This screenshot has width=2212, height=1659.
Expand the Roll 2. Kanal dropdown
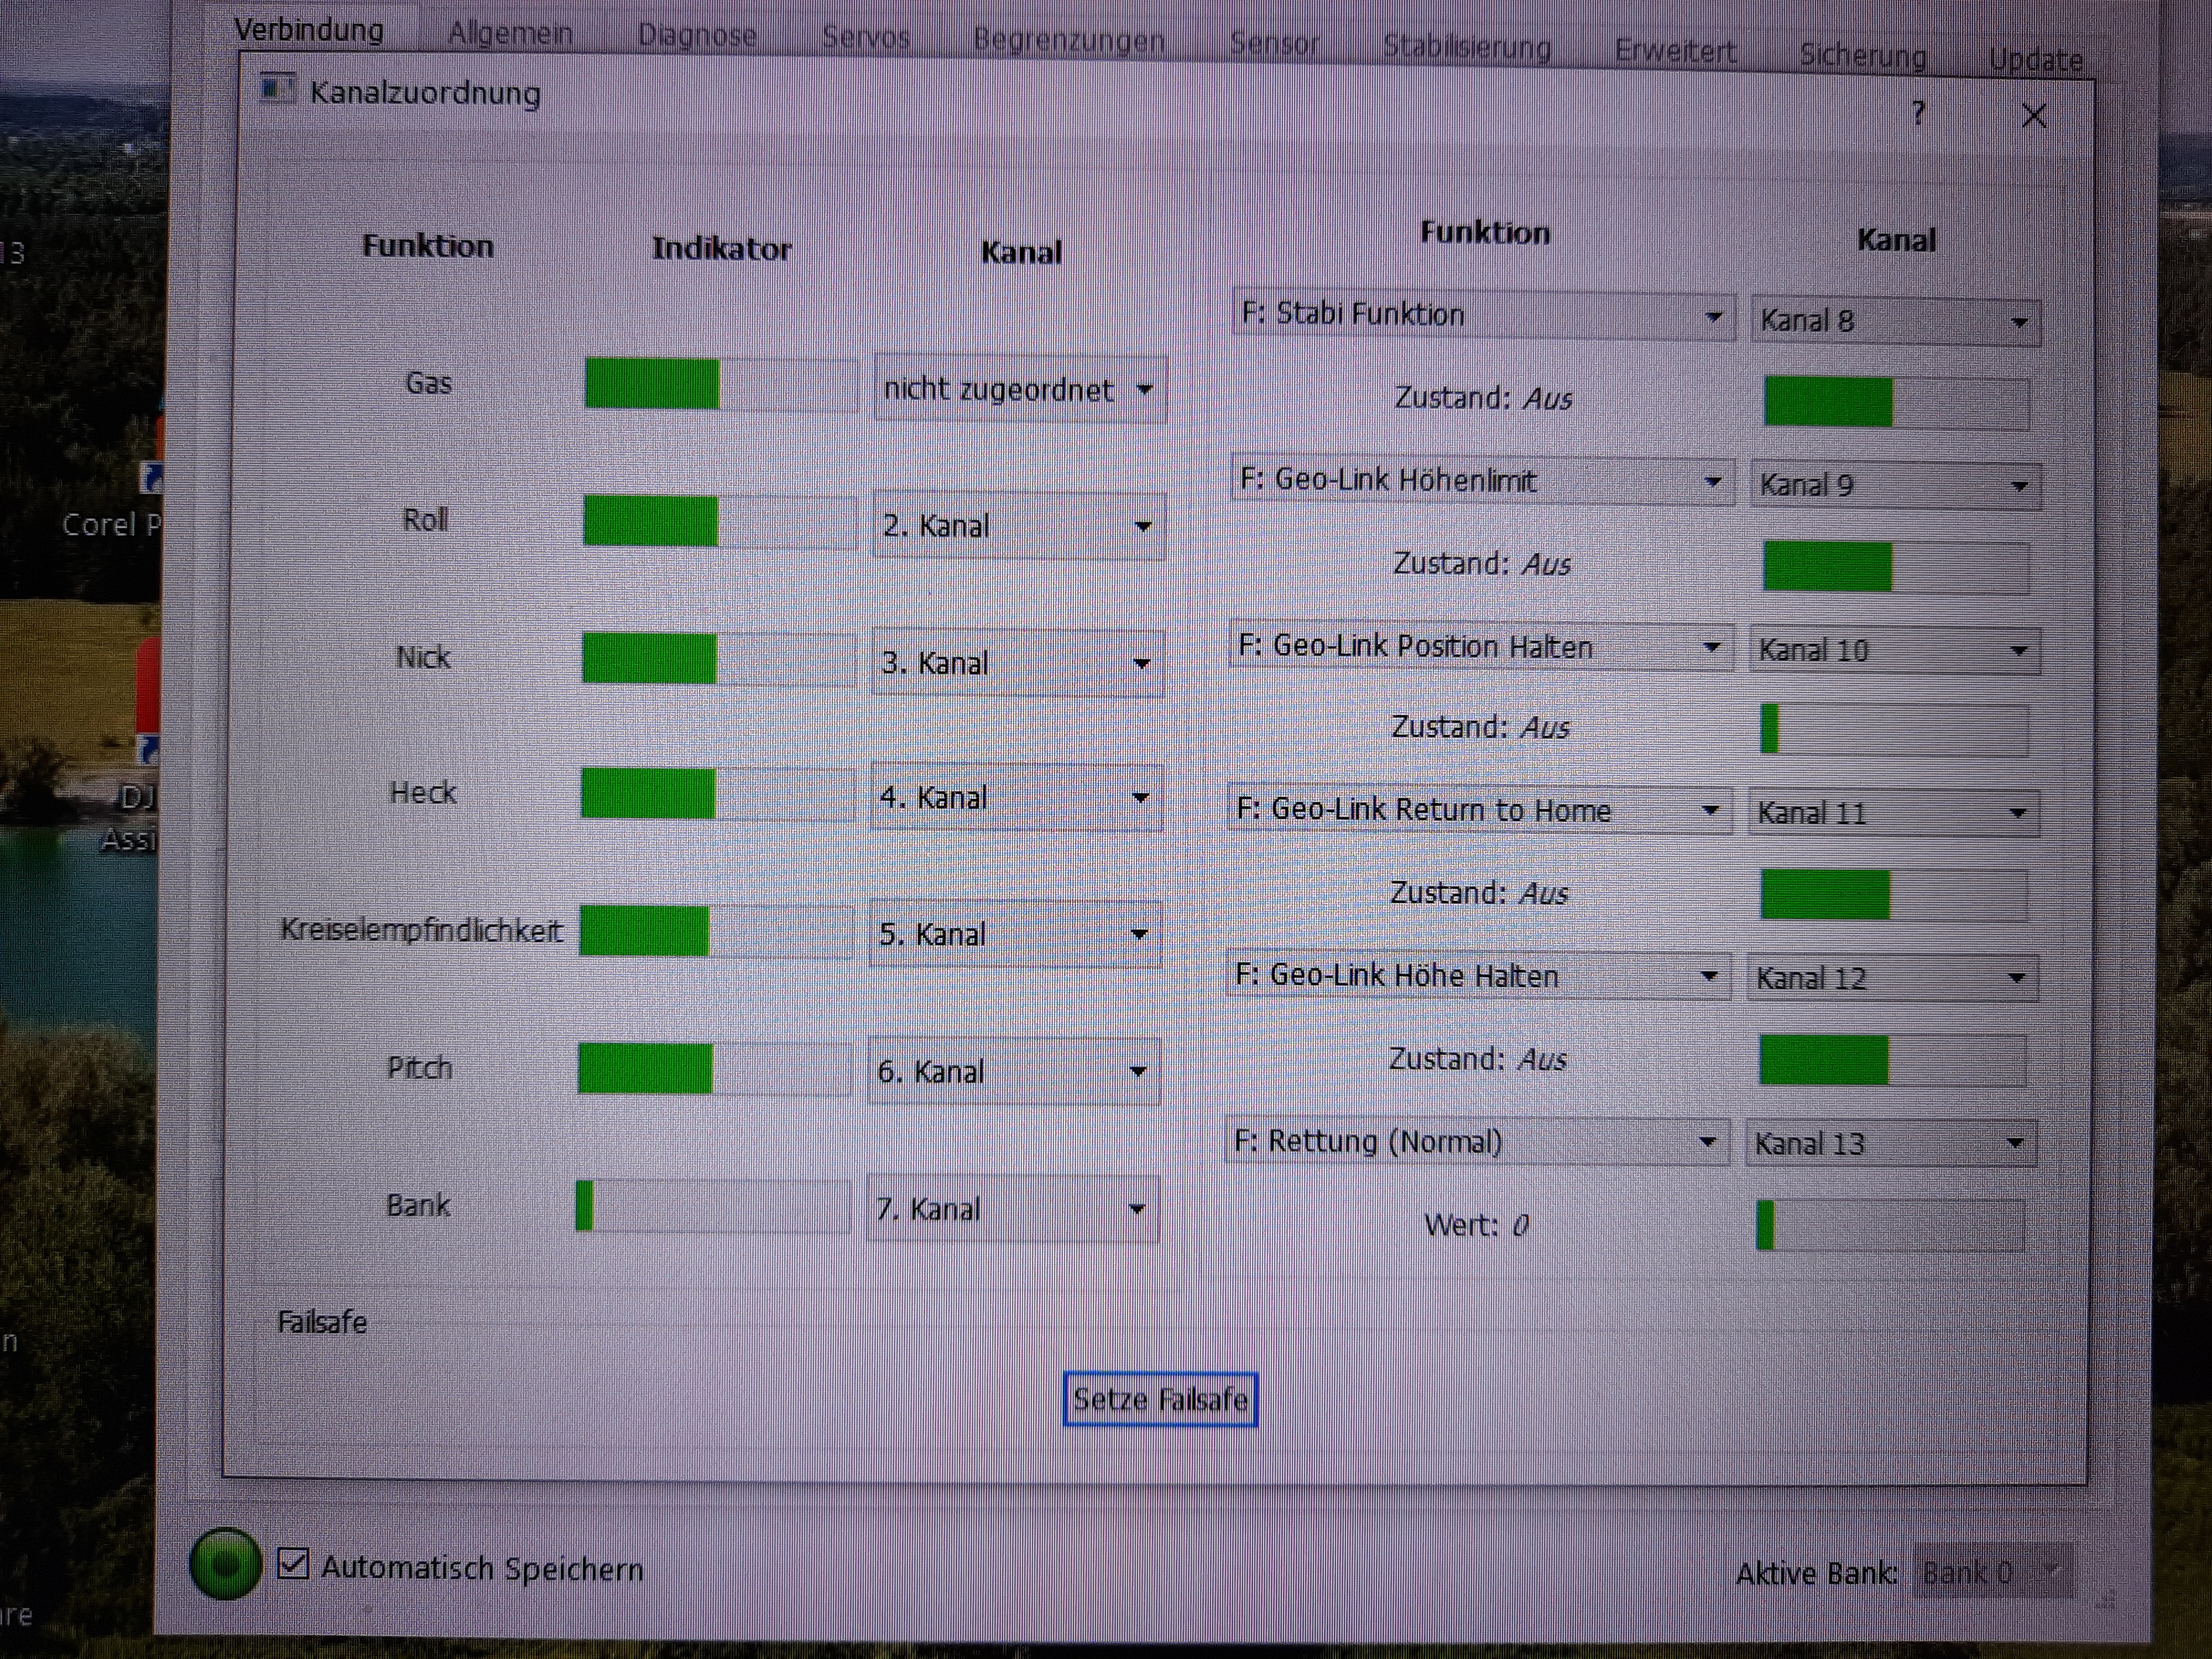point(1018,526)
